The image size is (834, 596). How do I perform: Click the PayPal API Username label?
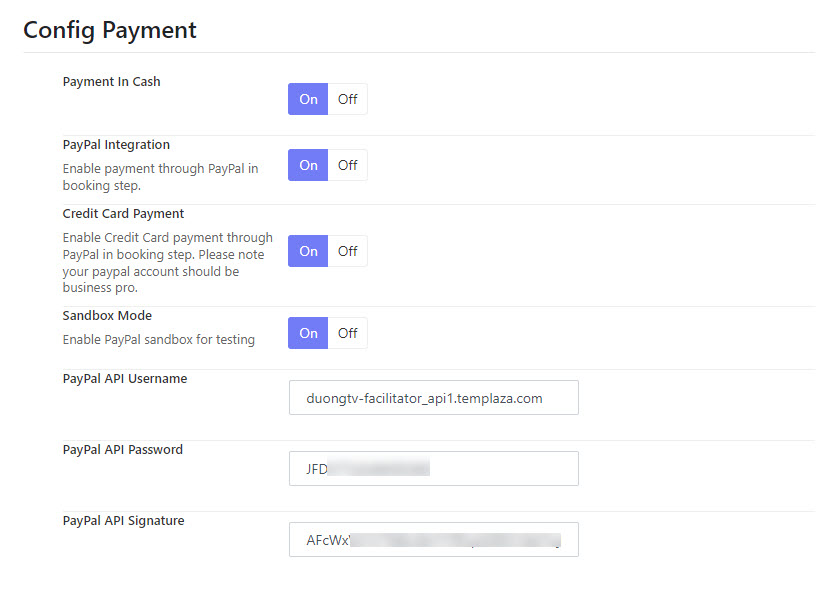[125, 379]
